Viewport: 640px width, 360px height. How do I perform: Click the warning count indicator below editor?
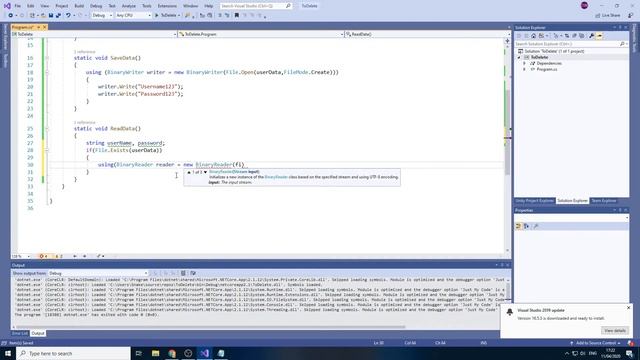tap(59, 256)
